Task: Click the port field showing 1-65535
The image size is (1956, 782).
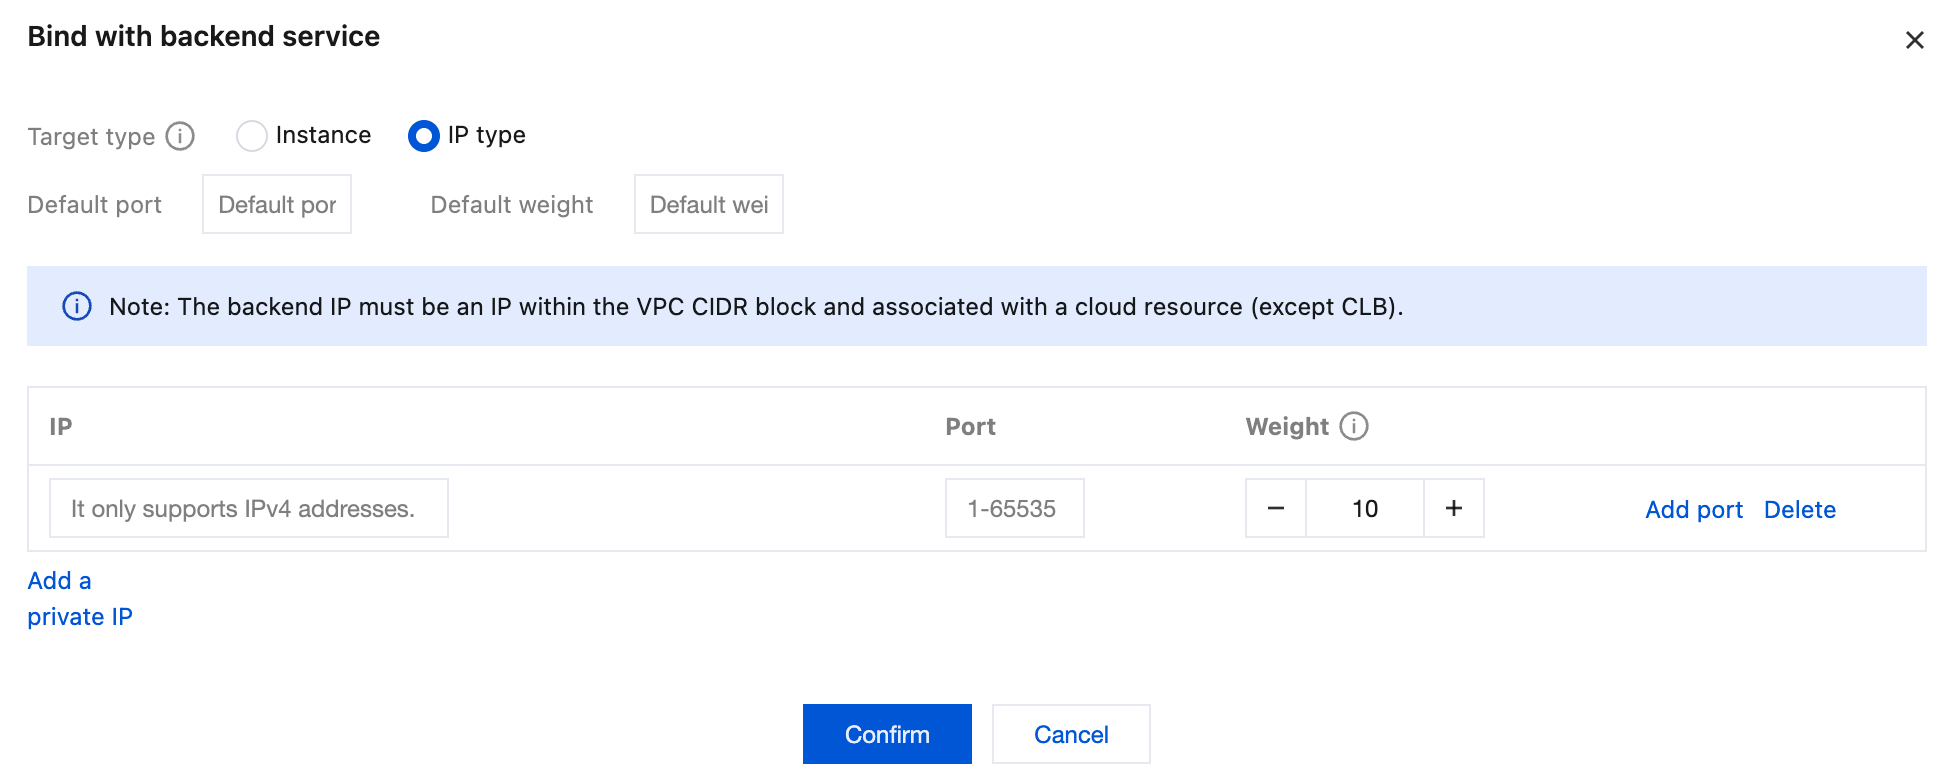Action: click(x=1014, y=509)
